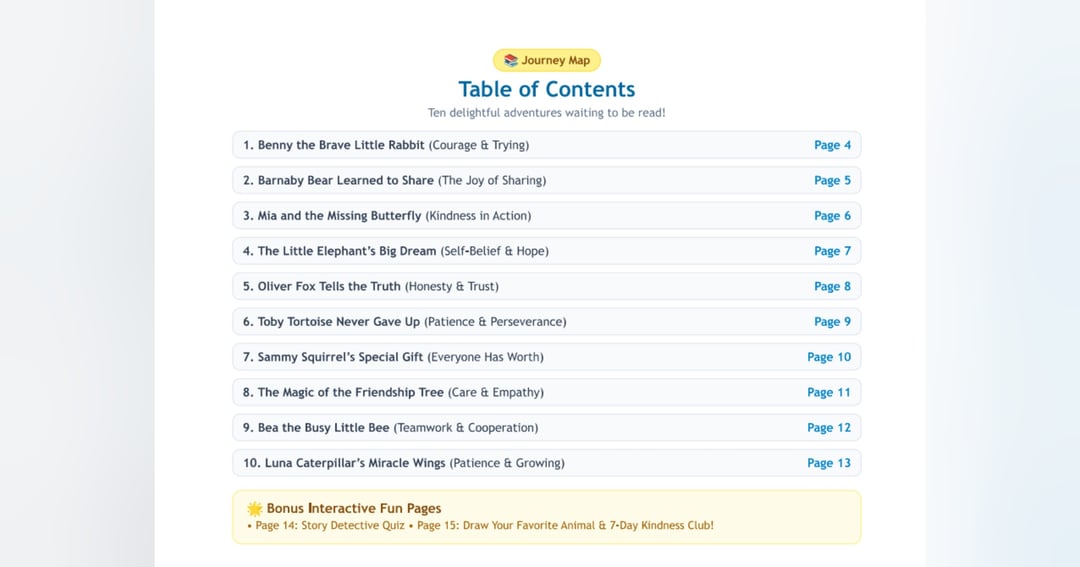This screenshot has width=1080, height=567.
Task: Open Mia and the Missing Butterfly entry
Action: [x=547, y=216]
